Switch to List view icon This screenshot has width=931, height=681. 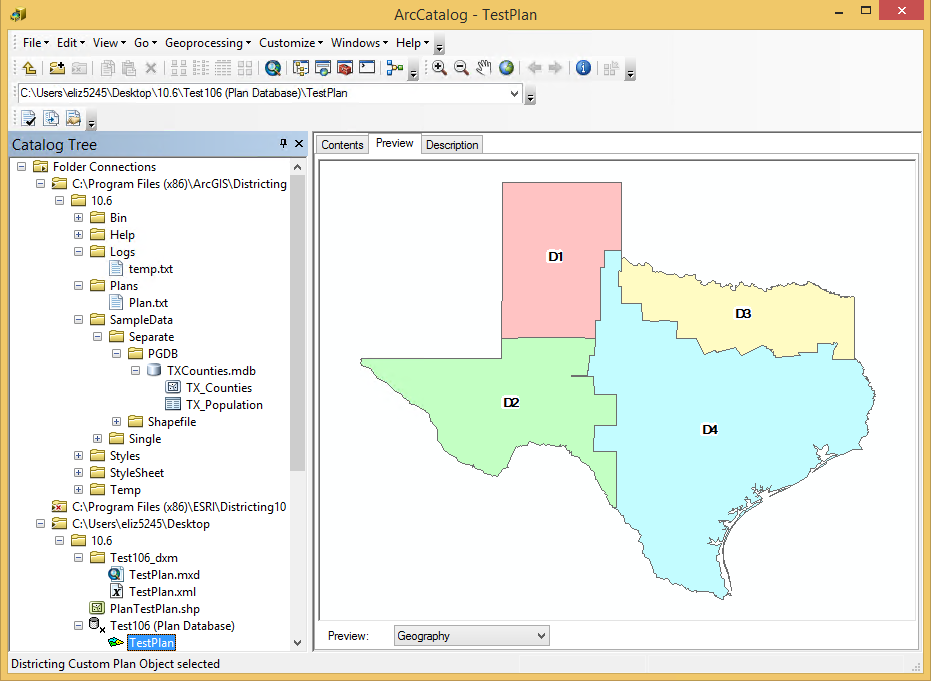click(x=201, y=68)
